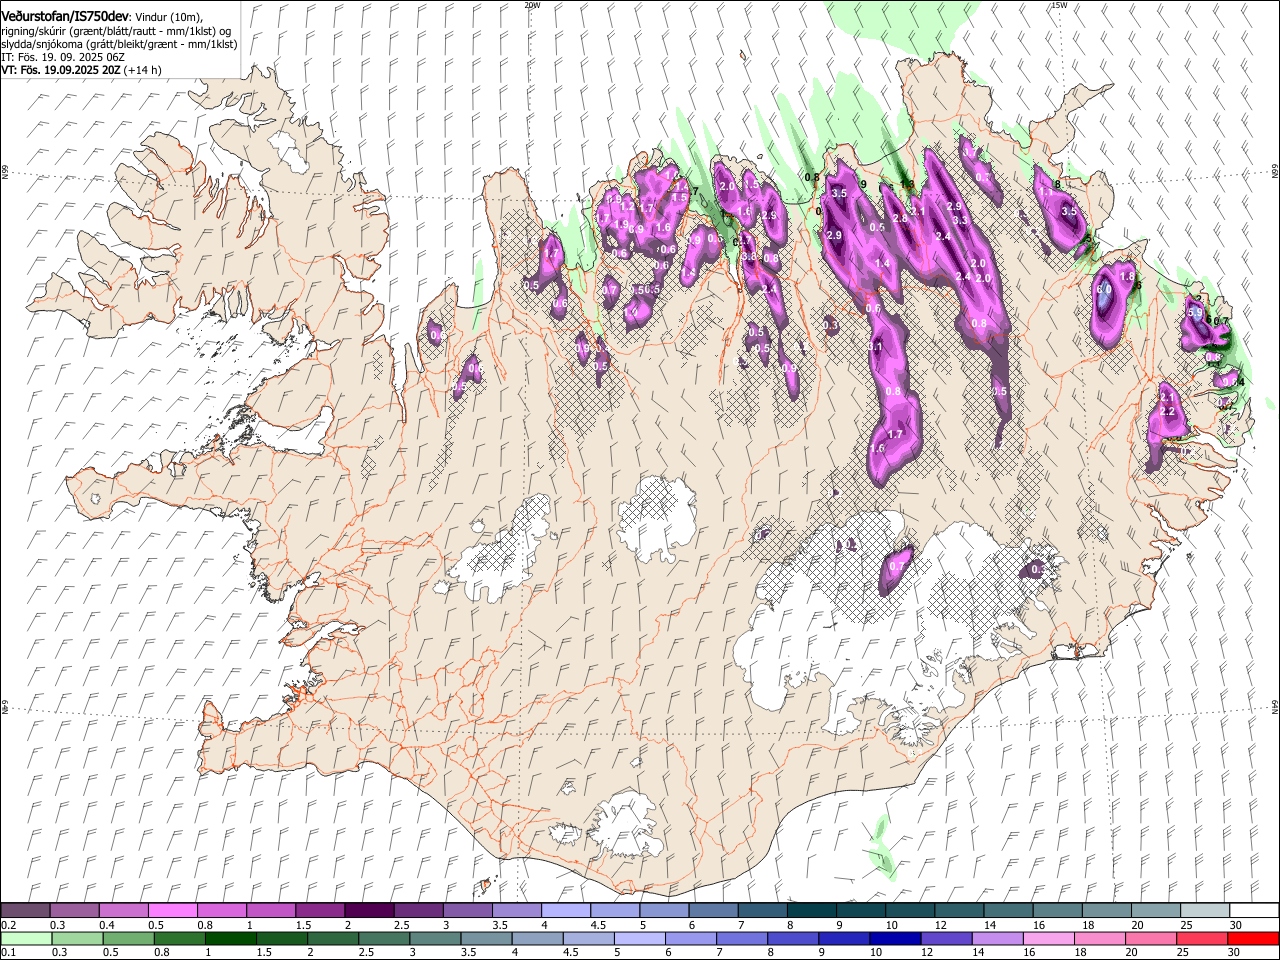Click the Veðurstofan/IS750dev map title

[x=65, y=16]
